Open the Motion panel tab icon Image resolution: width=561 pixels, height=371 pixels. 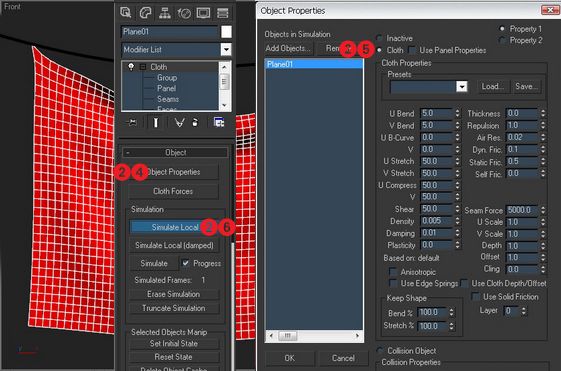[x=184, y=13]
